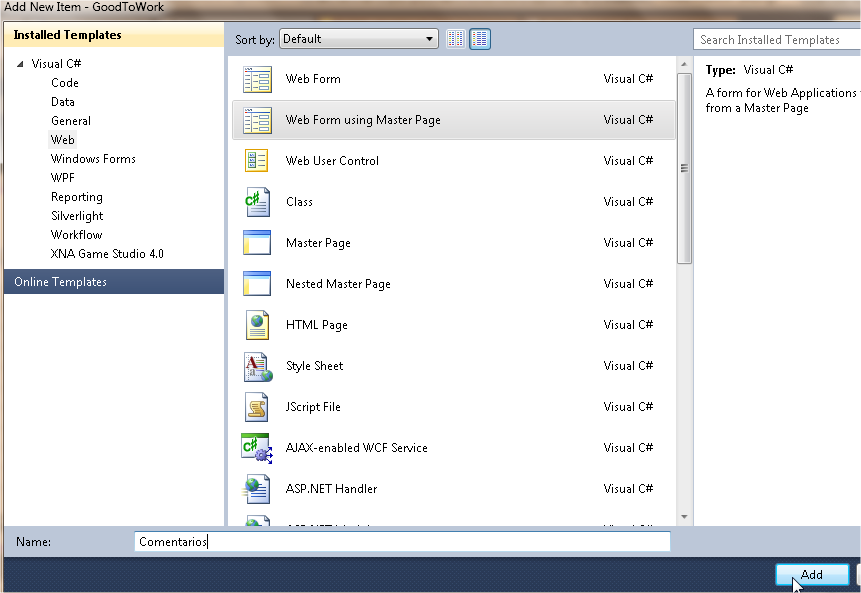This screenshot has height=593, width=861.
Task: Select the Workflow category
Action: click(x=77, y=235)
